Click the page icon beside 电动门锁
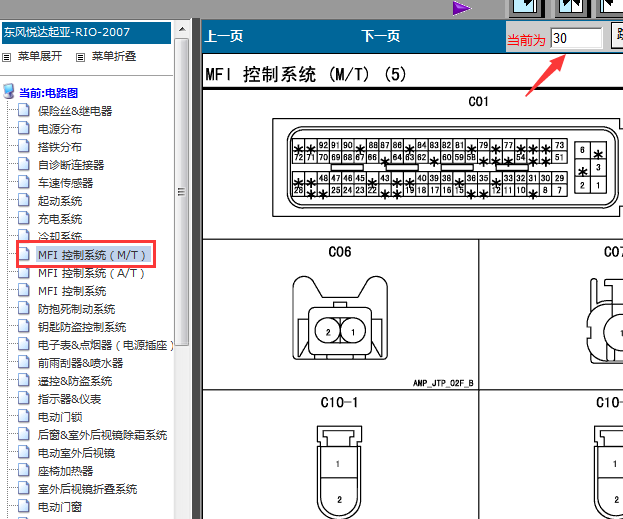 pos(24,416)
